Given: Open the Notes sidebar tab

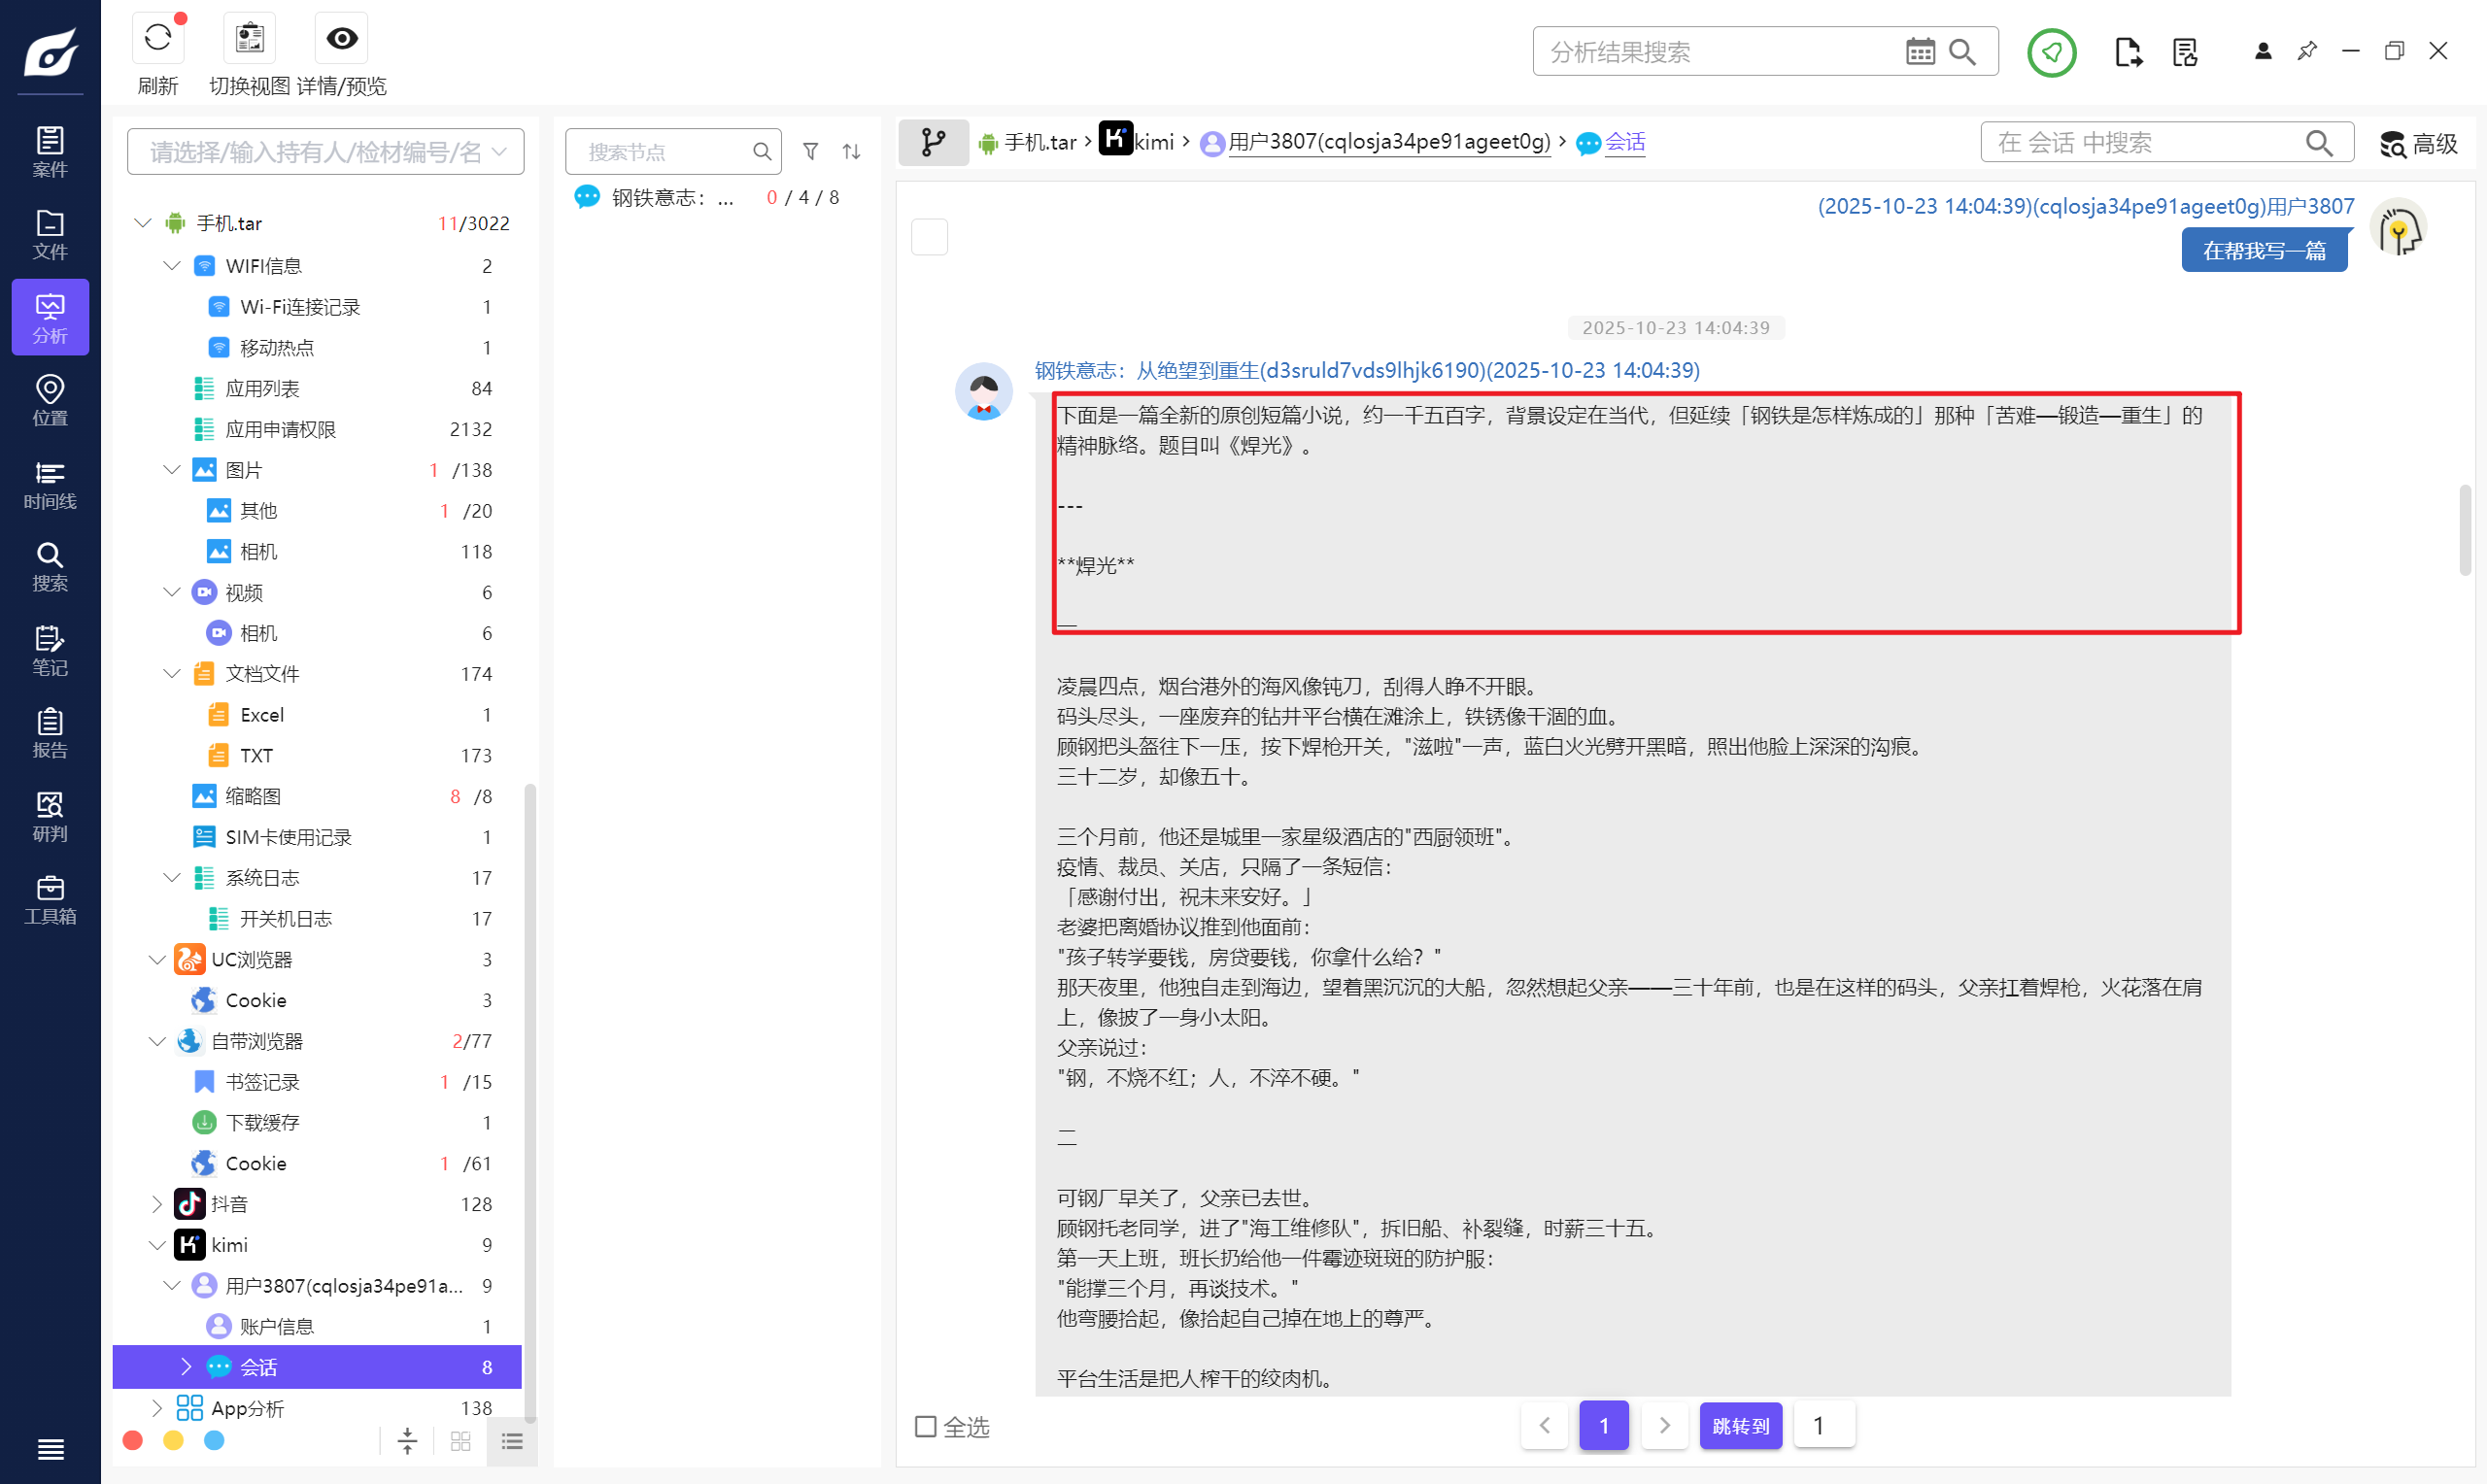Looking at the screenshot, I should tap(50, 650).
